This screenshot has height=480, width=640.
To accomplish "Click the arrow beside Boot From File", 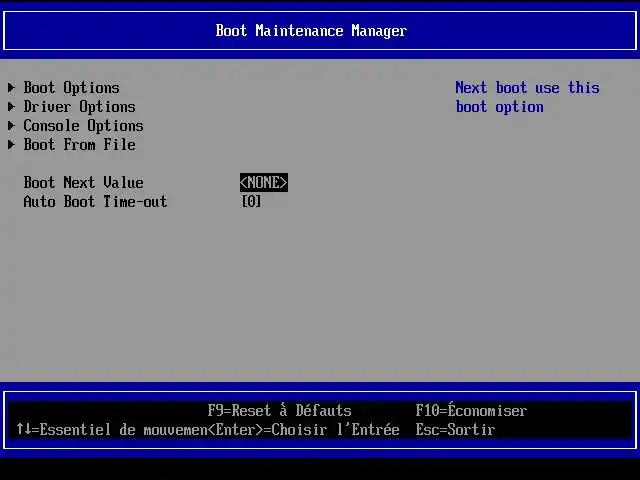I will (11, 144).
